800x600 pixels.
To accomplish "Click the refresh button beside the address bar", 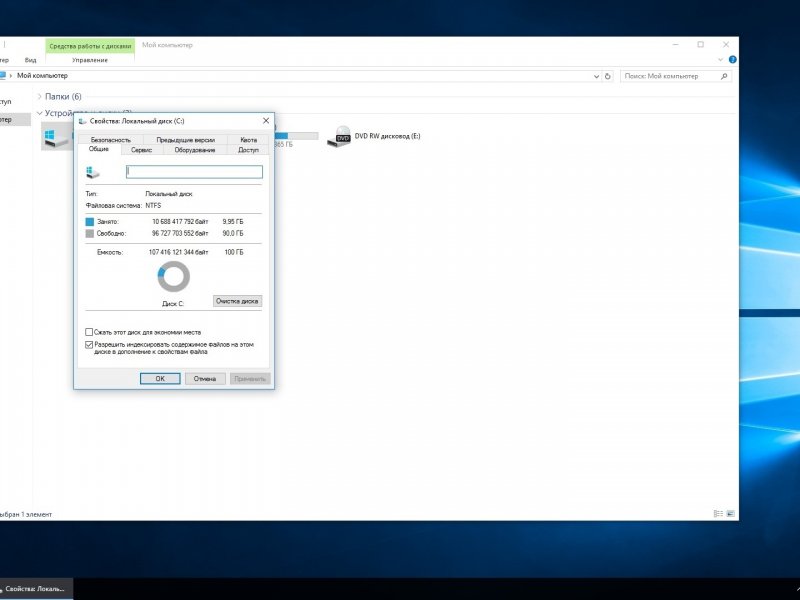I will coord(608,76).
